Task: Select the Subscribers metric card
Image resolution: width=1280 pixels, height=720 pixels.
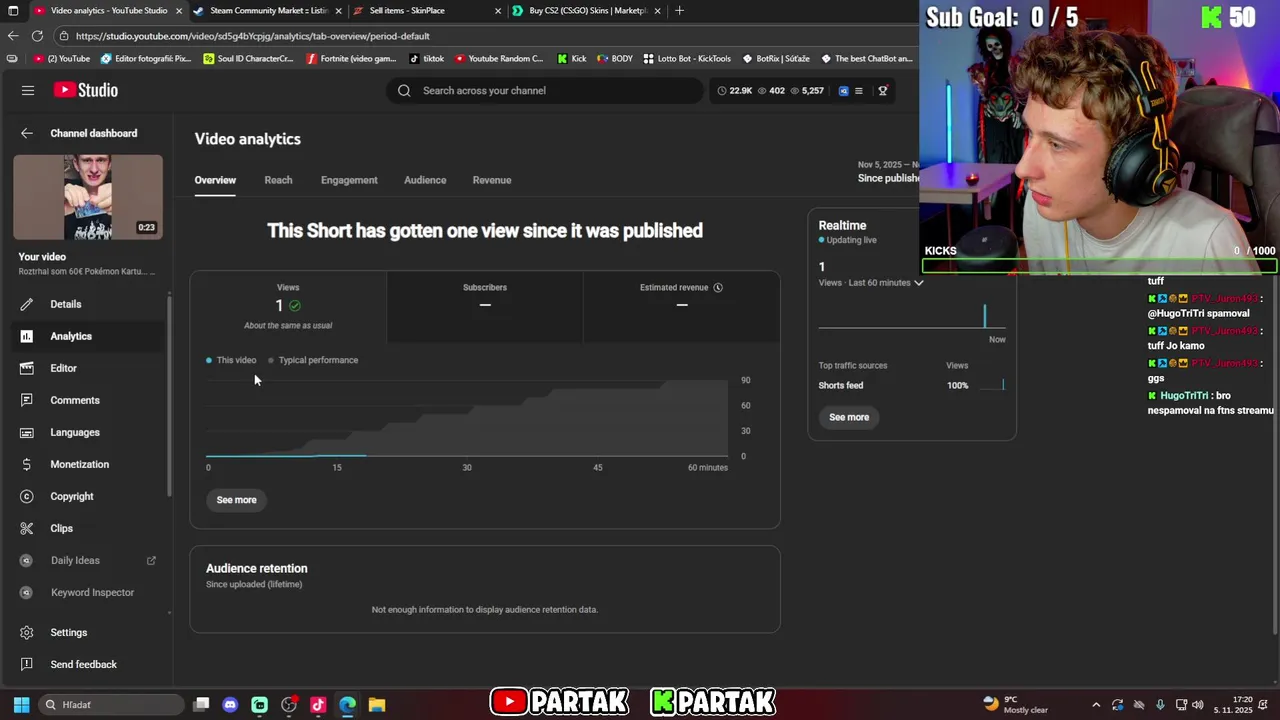Action: [485, 307]
